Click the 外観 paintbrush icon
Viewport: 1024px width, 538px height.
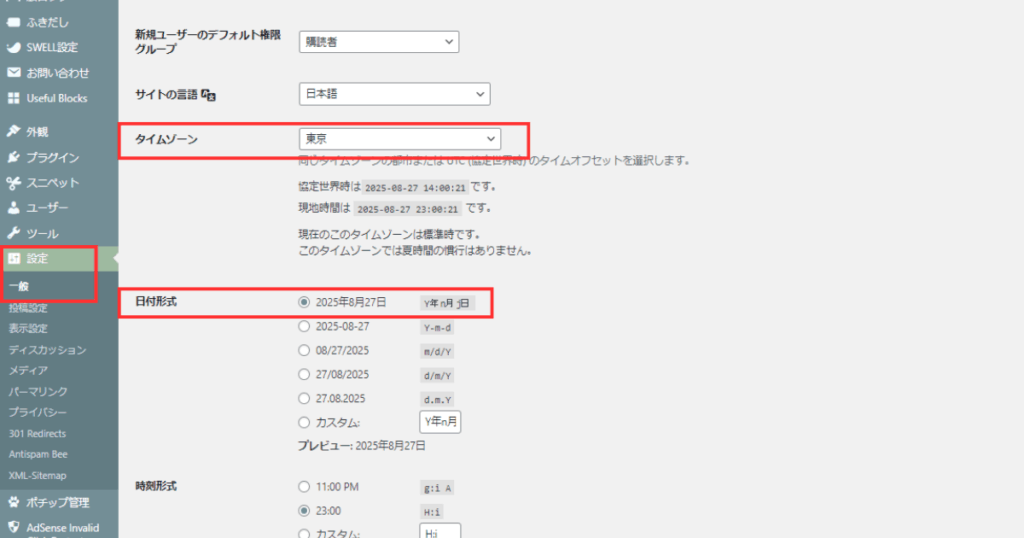click(x=14, y=131)
